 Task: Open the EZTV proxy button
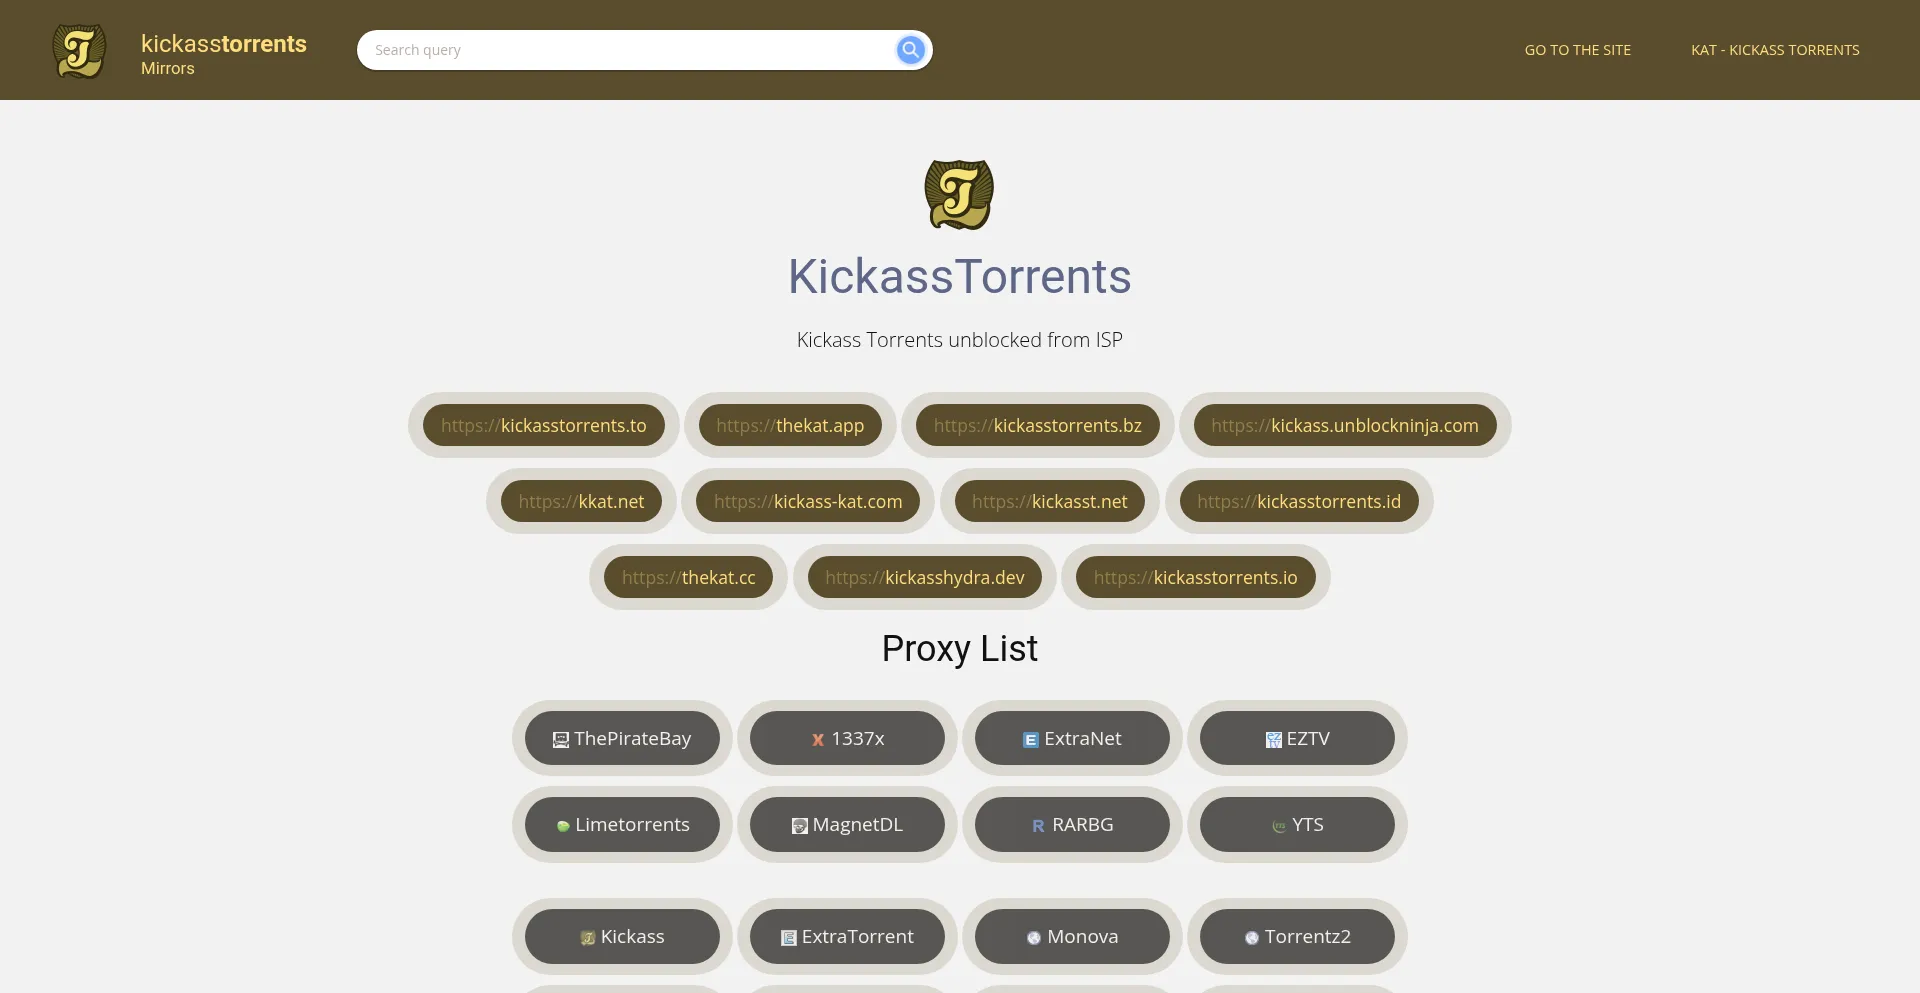(x=1297, y=739)
